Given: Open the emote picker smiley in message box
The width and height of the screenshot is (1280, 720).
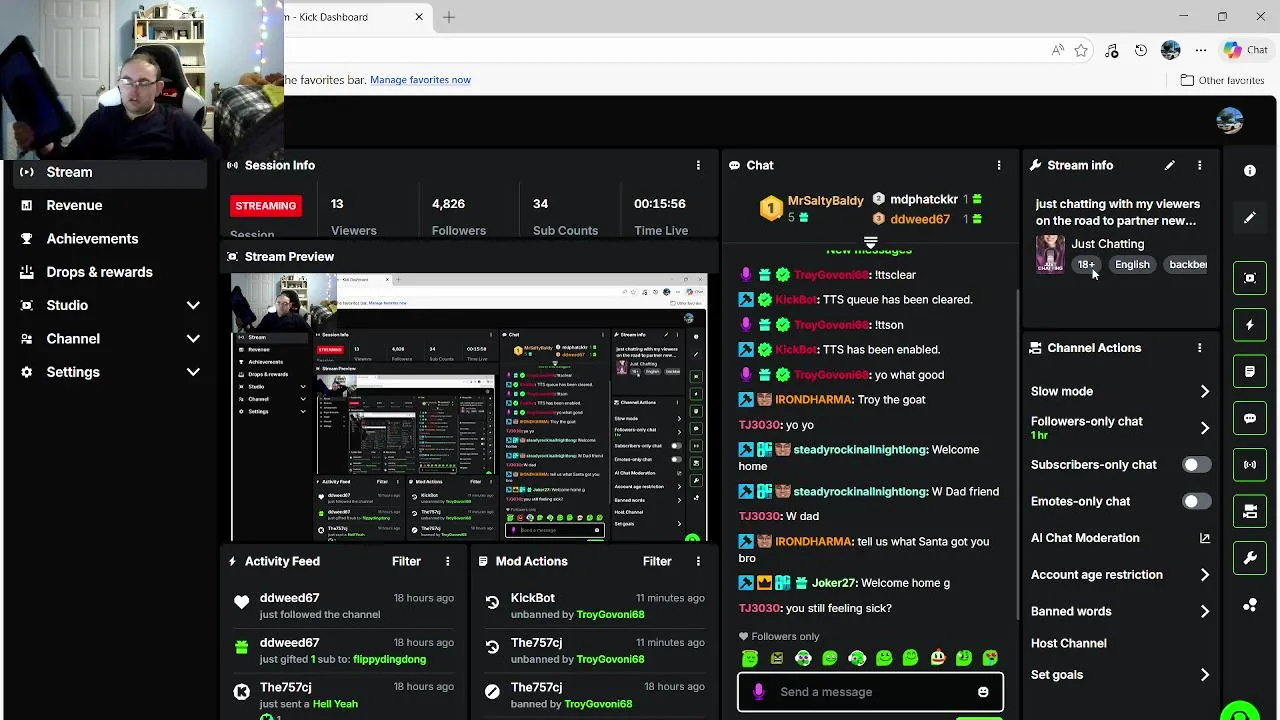Looking at the screenshot, I should coord(983,692).
